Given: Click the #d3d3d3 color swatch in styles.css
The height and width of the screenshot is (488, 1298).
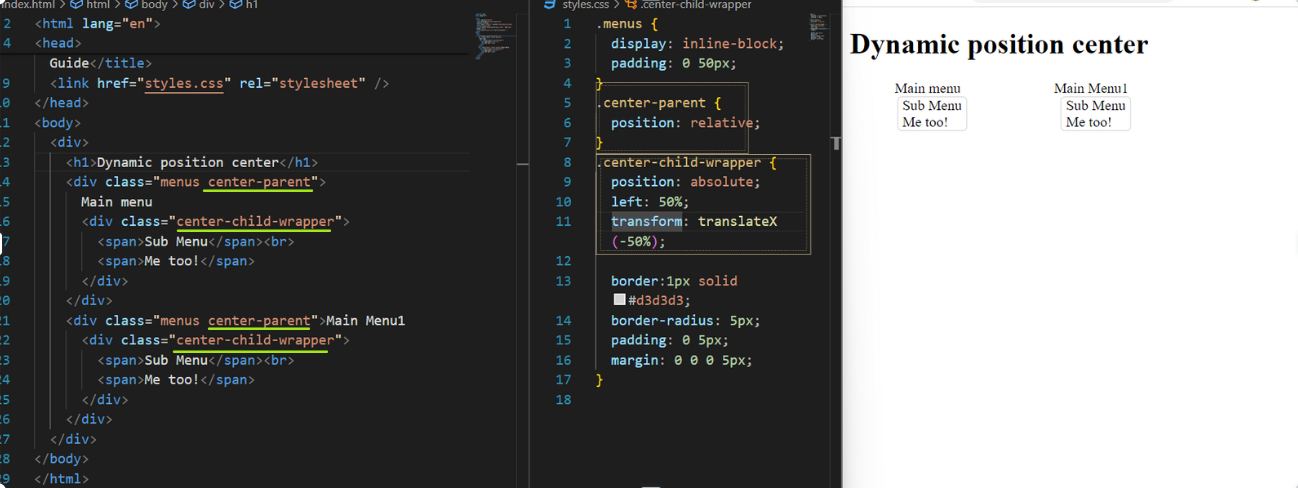Looking at the screenshot, I should tap(619, 300).
